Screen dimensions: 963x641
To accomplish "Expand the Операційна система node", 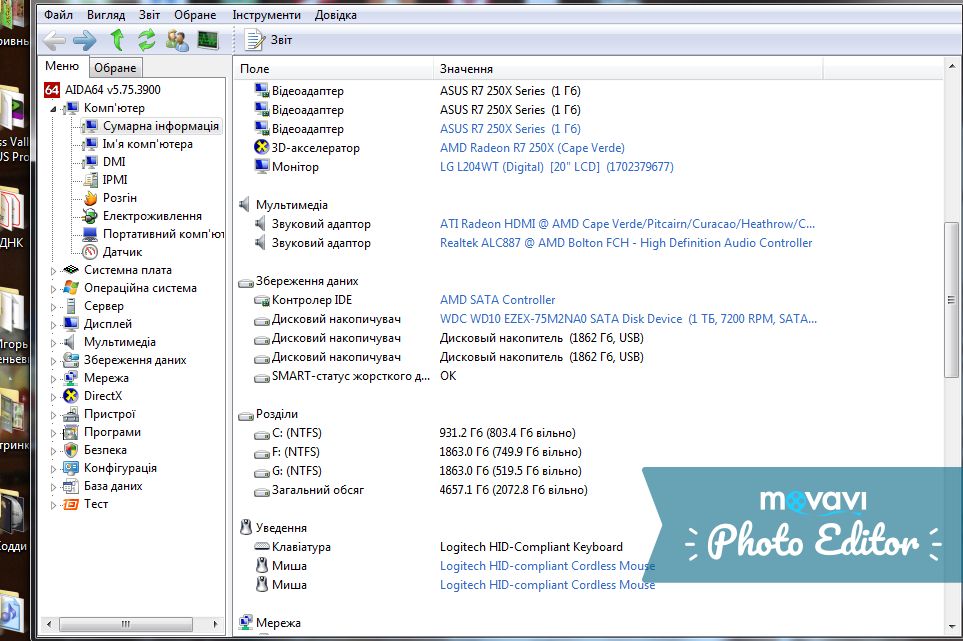I will tap(53, 289).
